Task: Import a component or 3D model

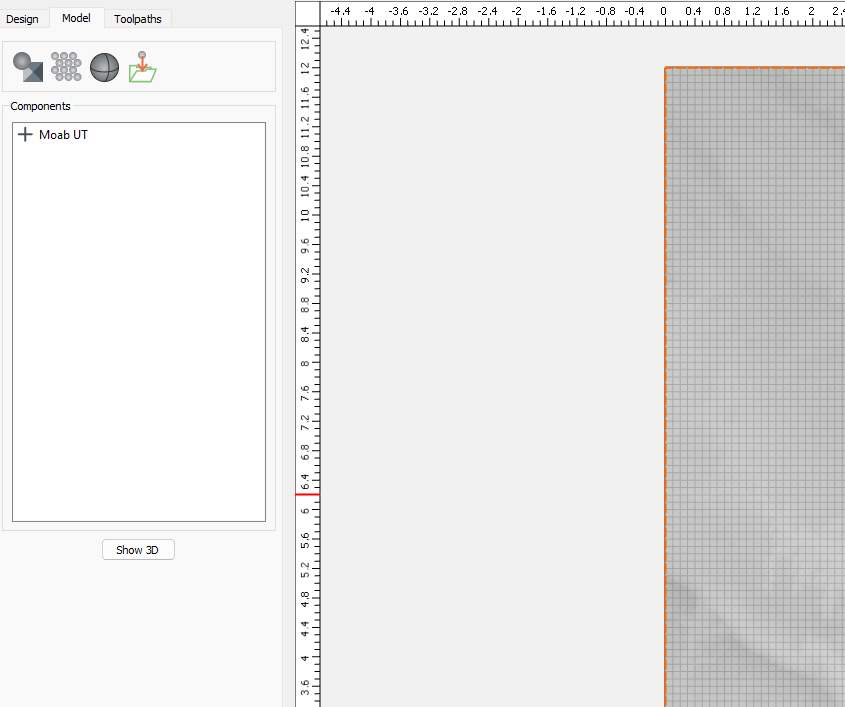Action: click(x=143, y=67)
